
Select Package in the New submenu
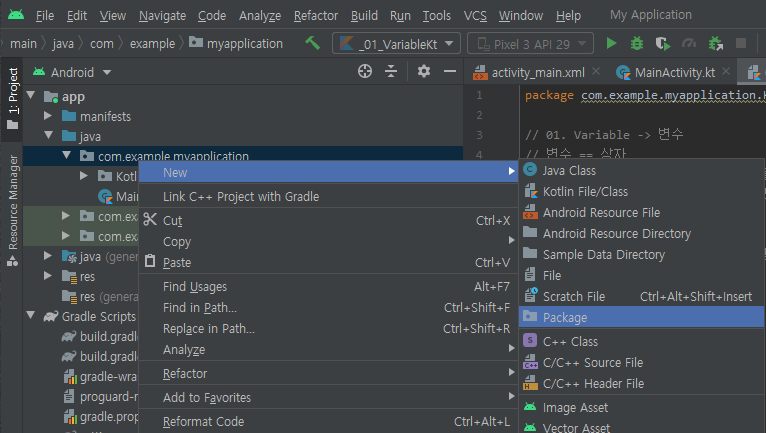[x=641, y=317]
